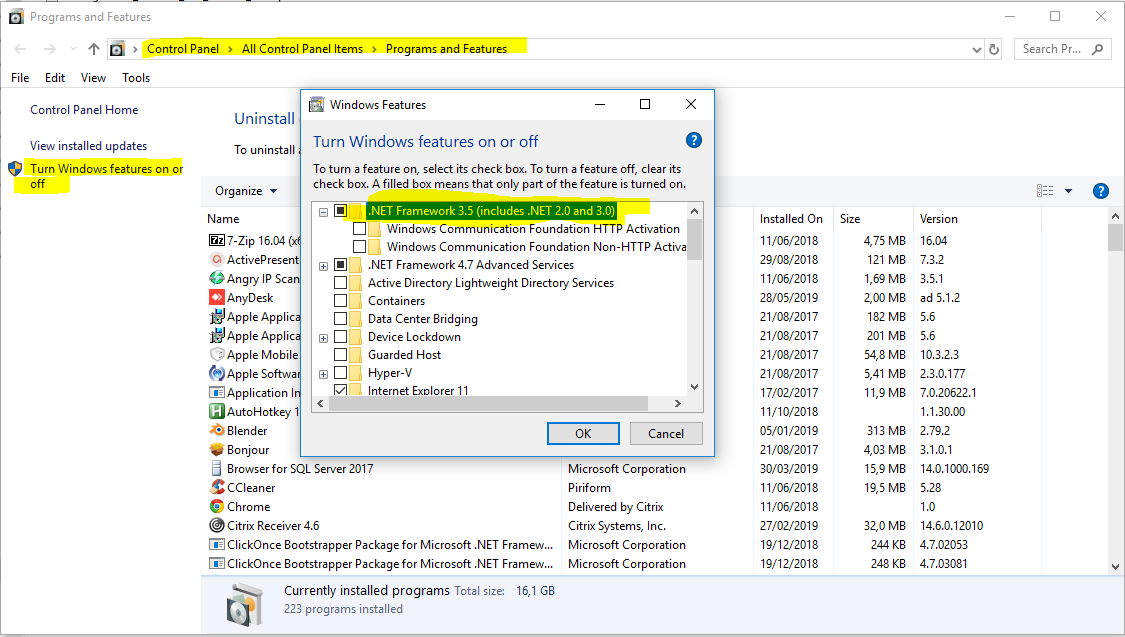This screenshot has width=1125, height=637.
Task: Click the 7-Zip 16.04 program icon
Action: pyautogui.click(x=217, y=240)
